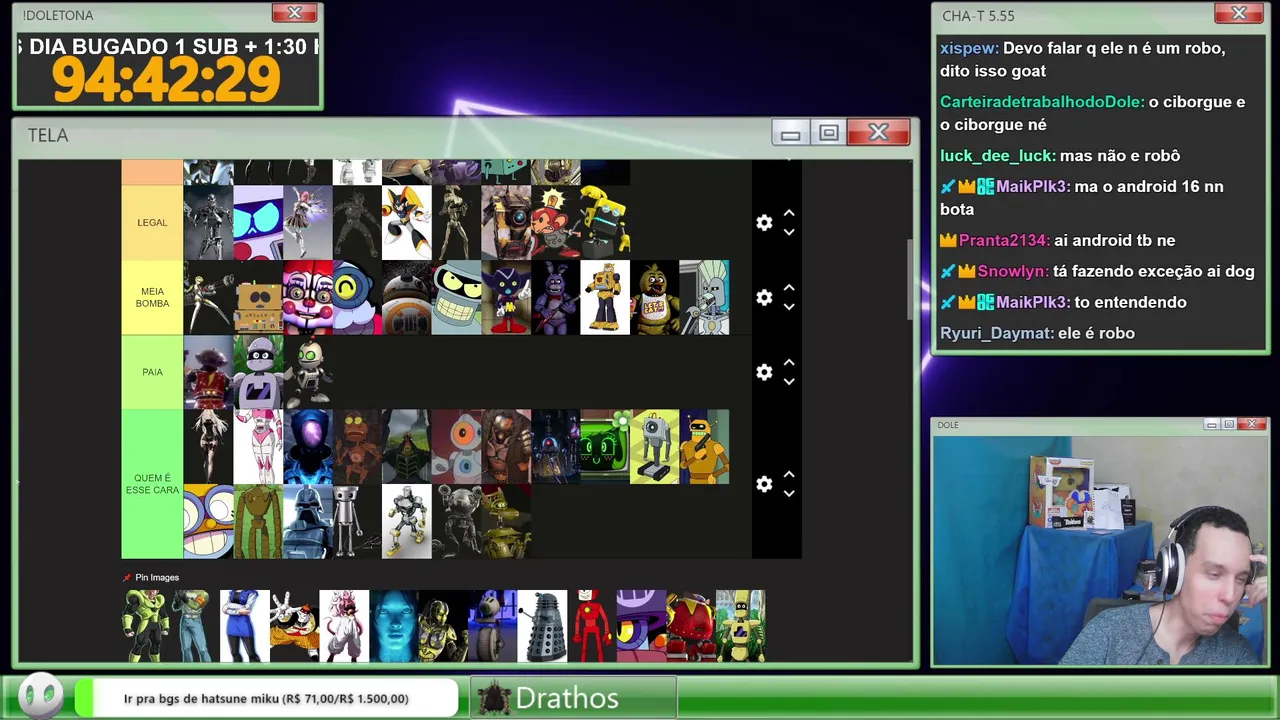
Task: Click MaikPlk3 in the "to entendendo" message
Action: (1033, 303)
